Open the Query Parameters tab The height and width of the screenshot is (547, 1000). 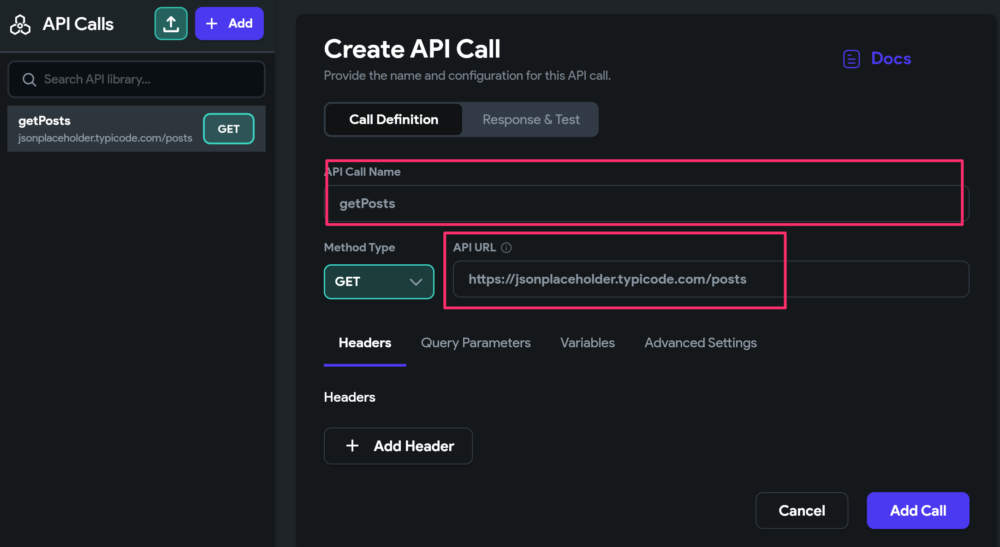point(476,343)
